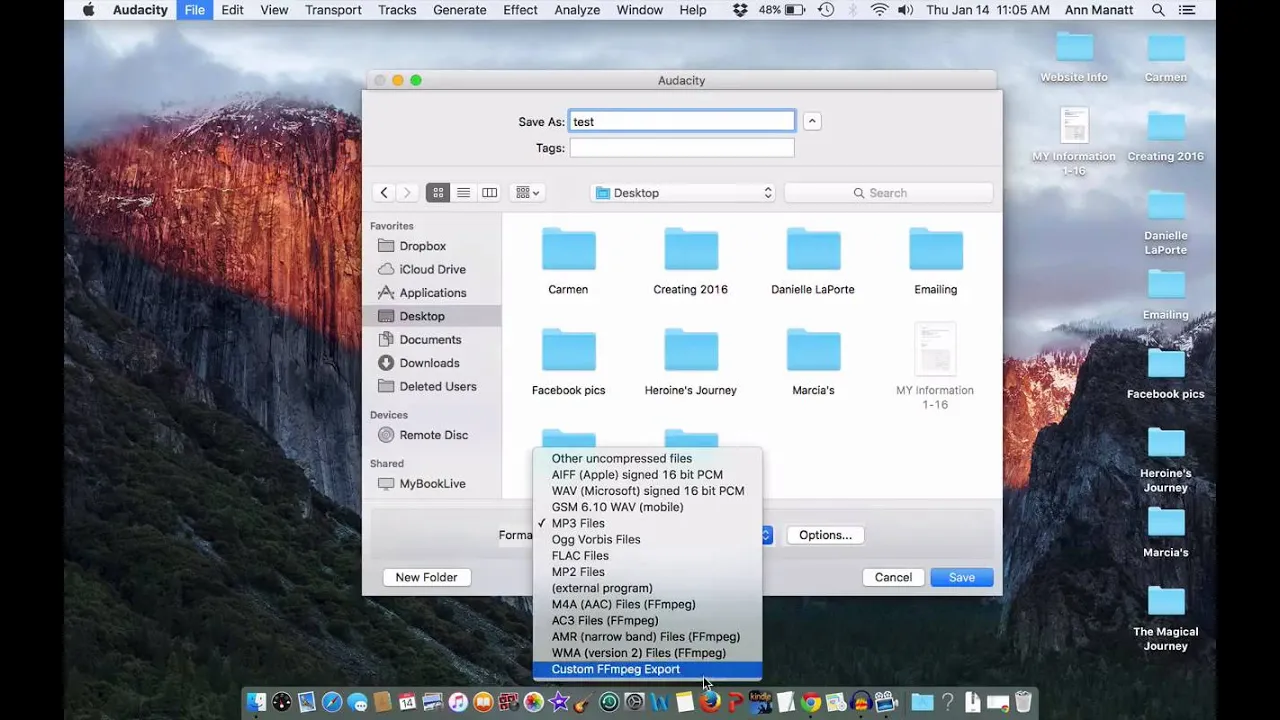
Task: Open Kindle from the Dock
Action: tap(760, 703)
